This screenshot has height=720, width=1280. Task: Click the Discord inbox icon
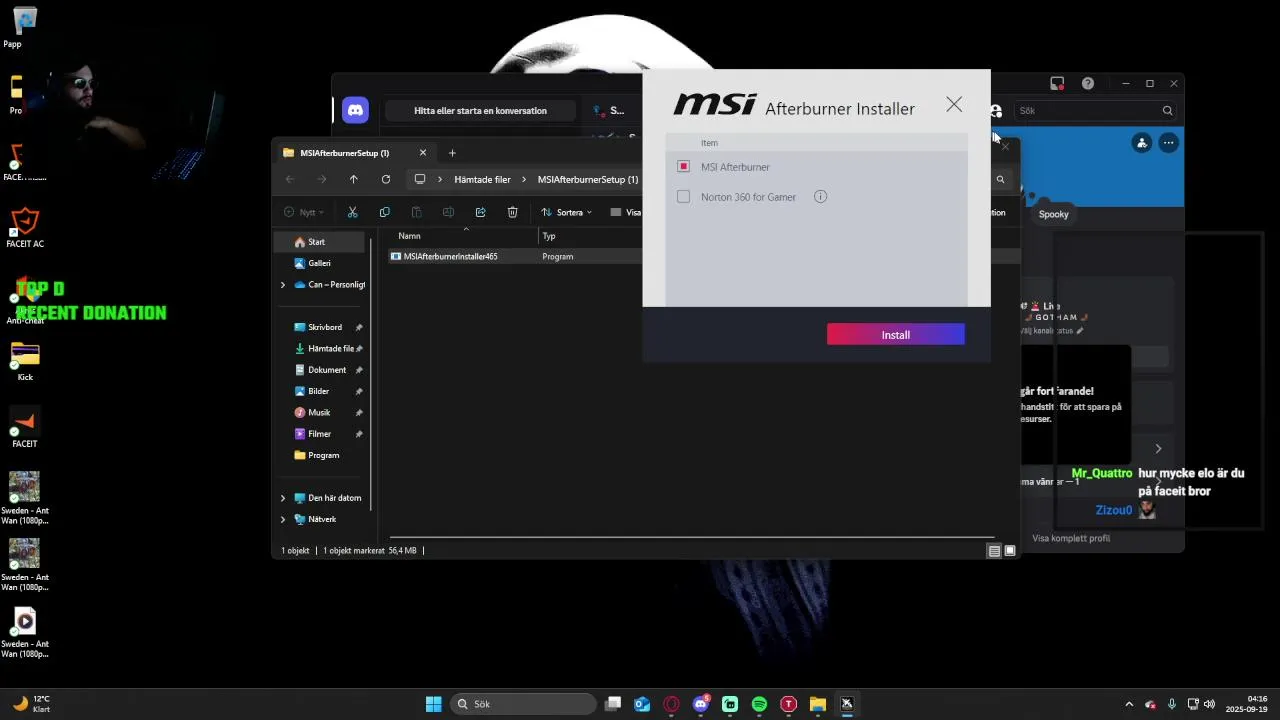pyautogui.click(x=1057, y=83)
